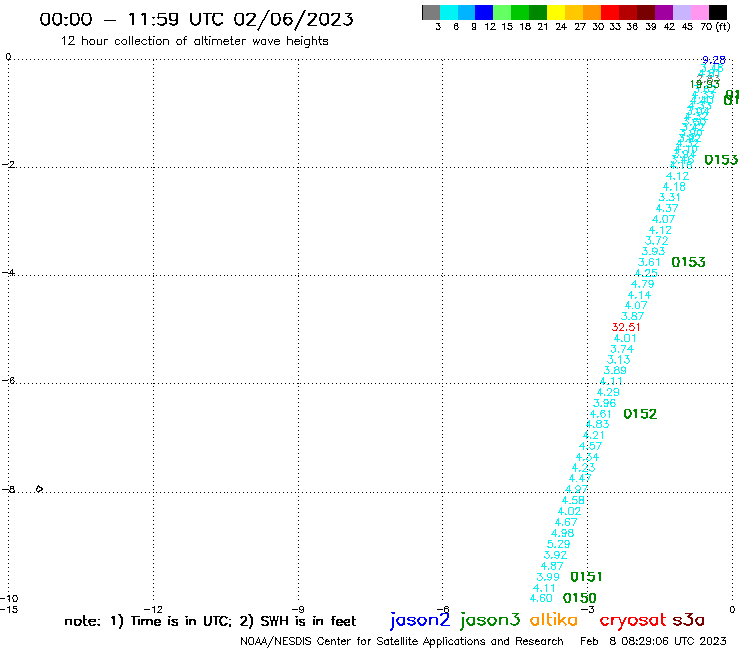
Task: Click the 4.60 value at track bottom
Action: tap(541, 599)
